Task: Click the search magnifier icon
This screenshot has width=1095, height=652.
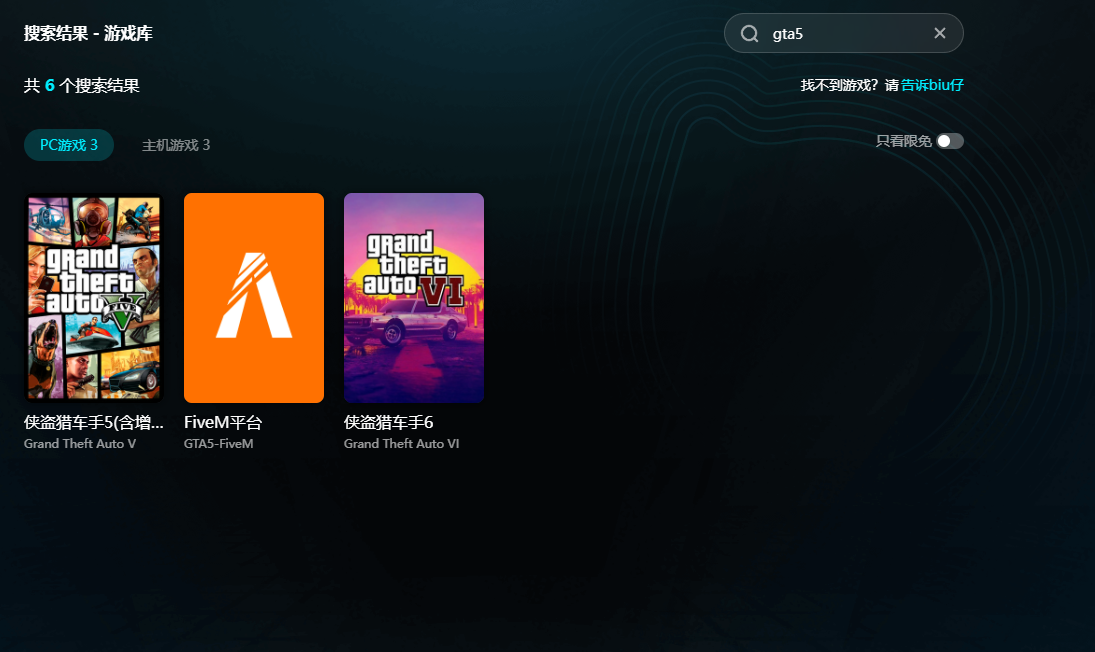Action: click(749, 34)
